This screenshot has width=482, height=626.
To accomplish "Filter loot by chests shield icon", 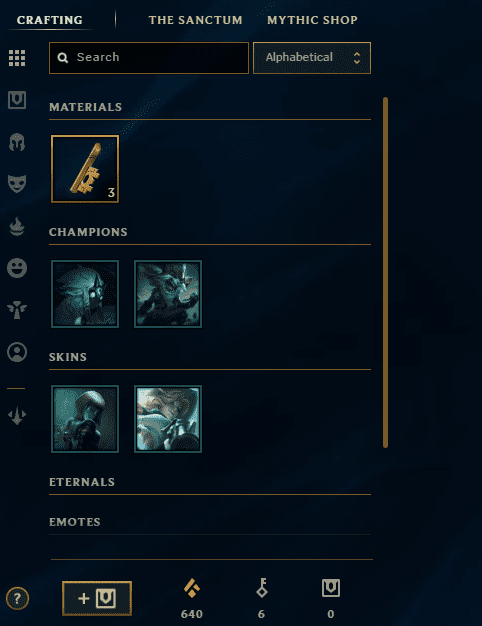I will (17, 100).
